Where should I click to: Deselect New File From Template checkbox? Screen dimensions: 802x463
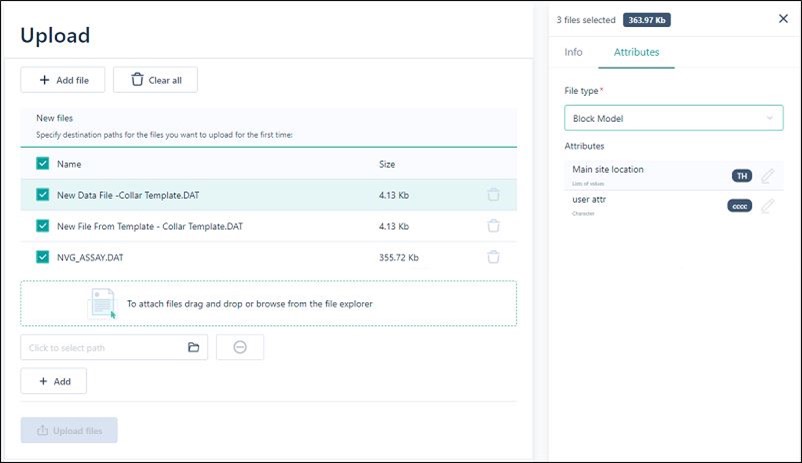[42, 226]
